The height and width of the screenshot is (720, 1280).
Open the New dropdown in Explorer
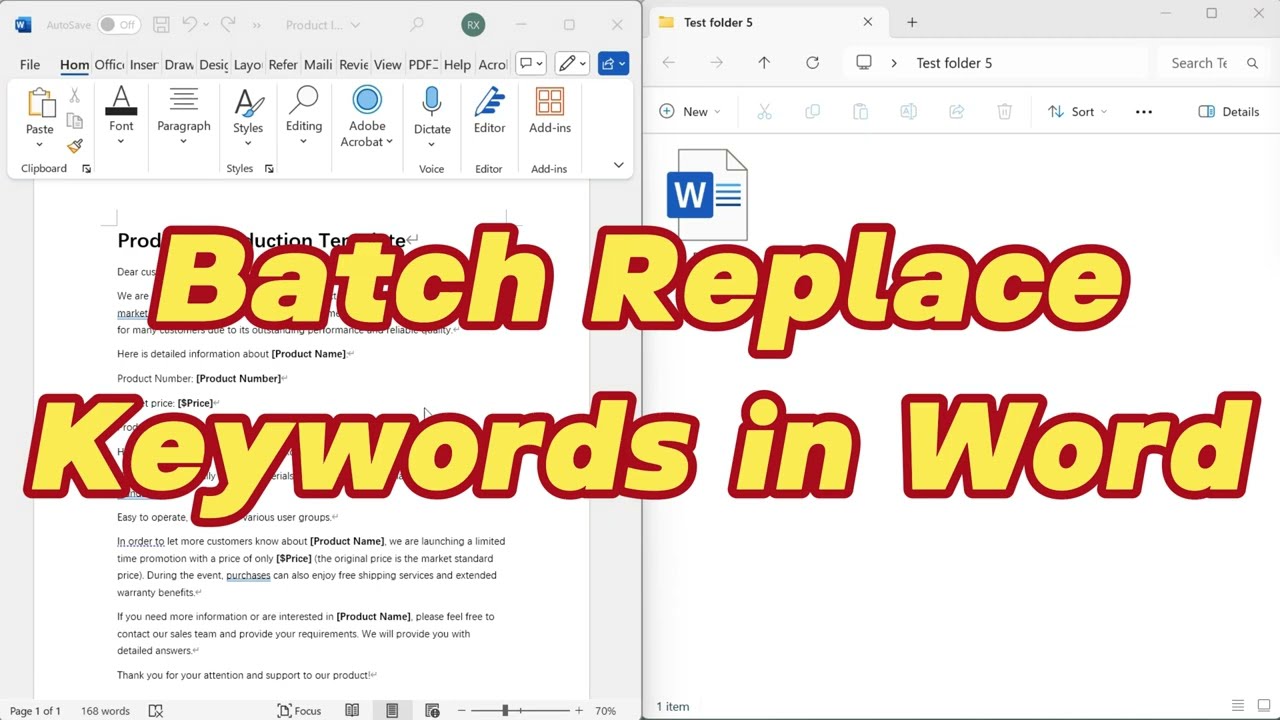(x=690, y=112)
